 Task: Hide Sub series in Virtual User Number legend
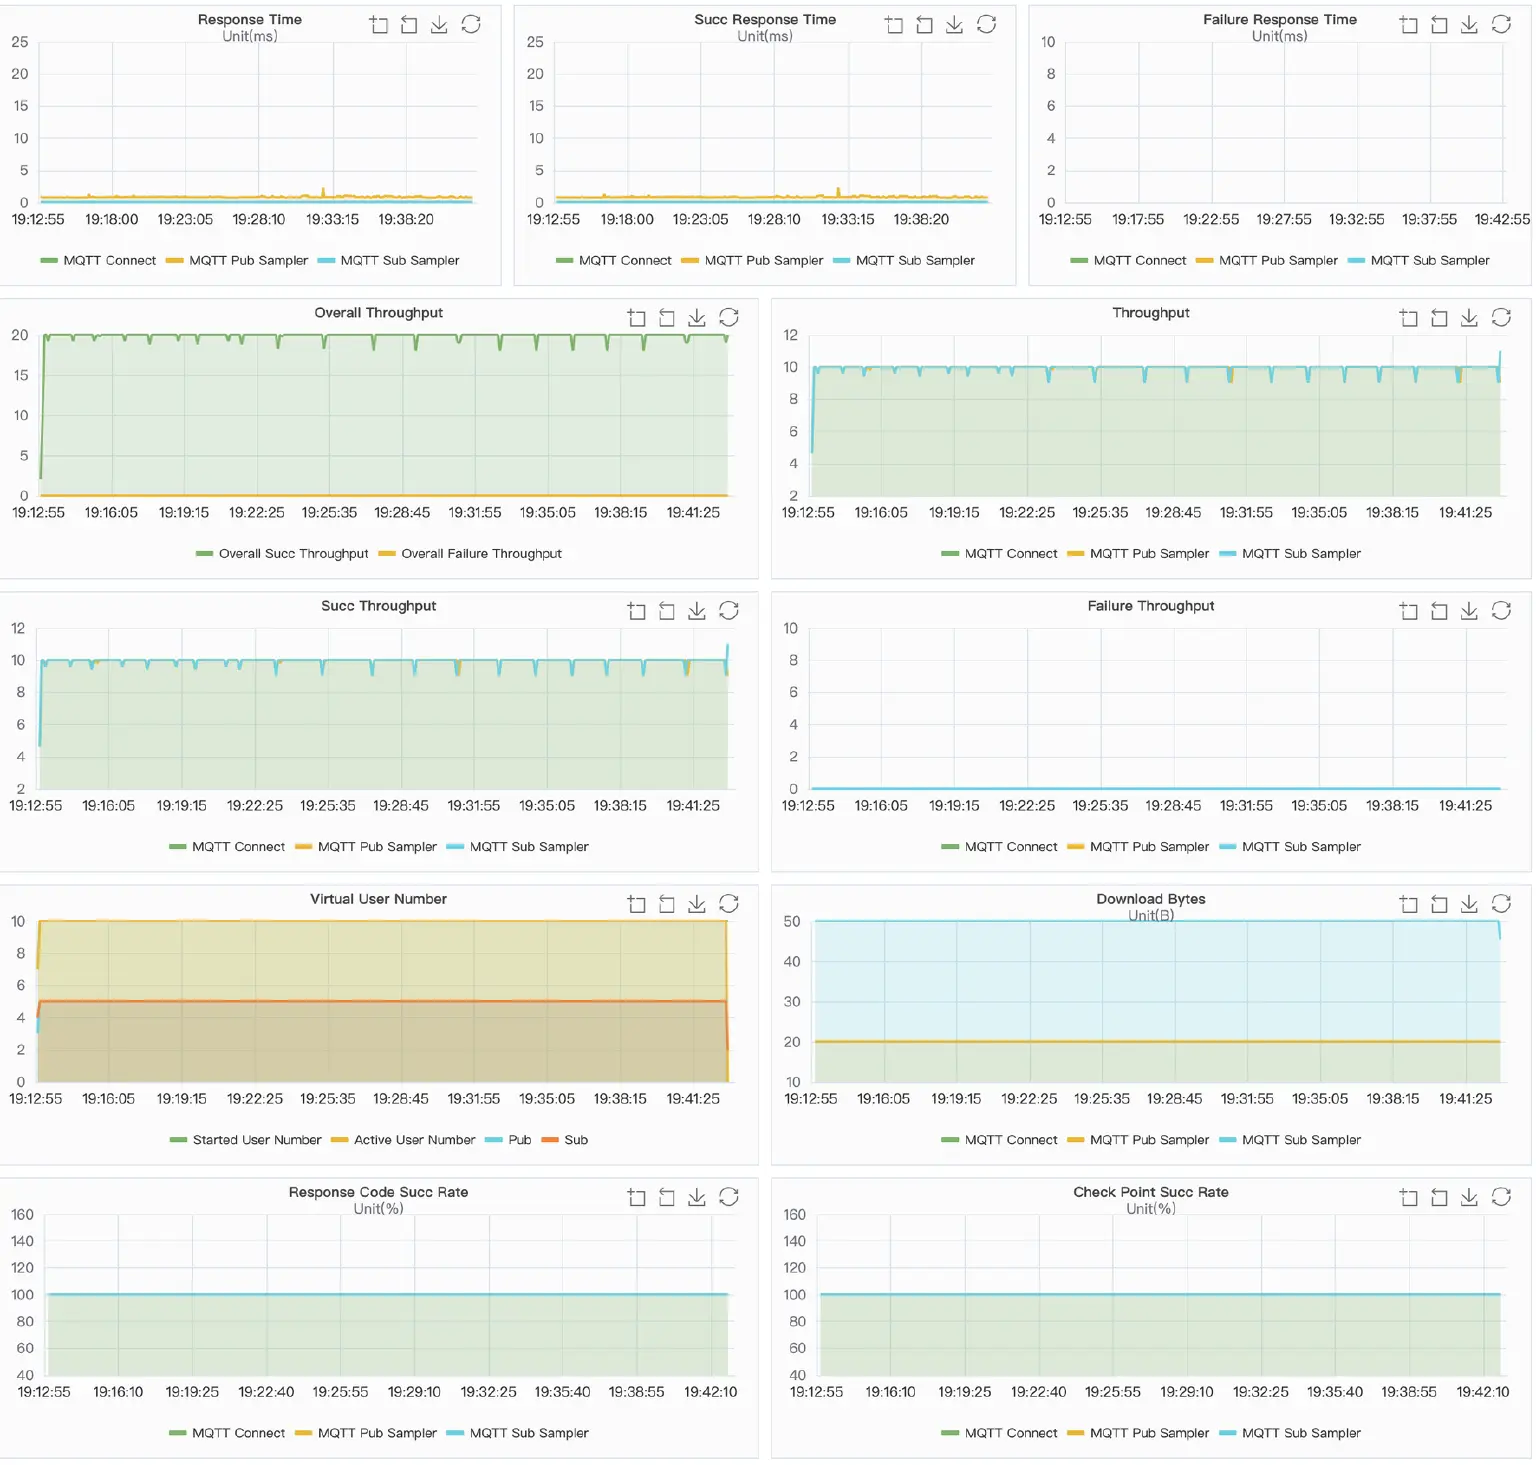(x=578, y=1140)
